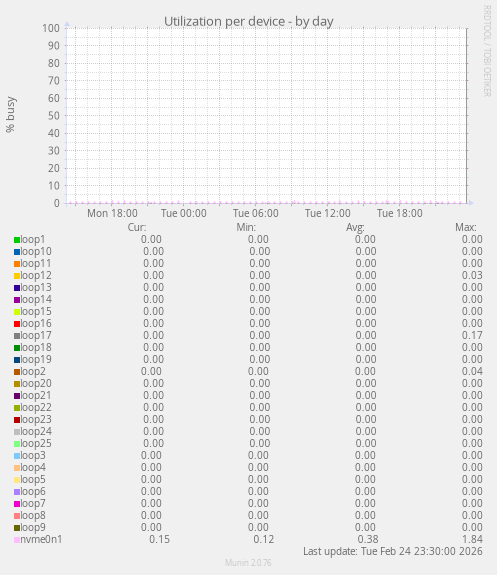Select the loop17 legend label
This screenshot has width=497, height=575.
(x=36, y=336)
